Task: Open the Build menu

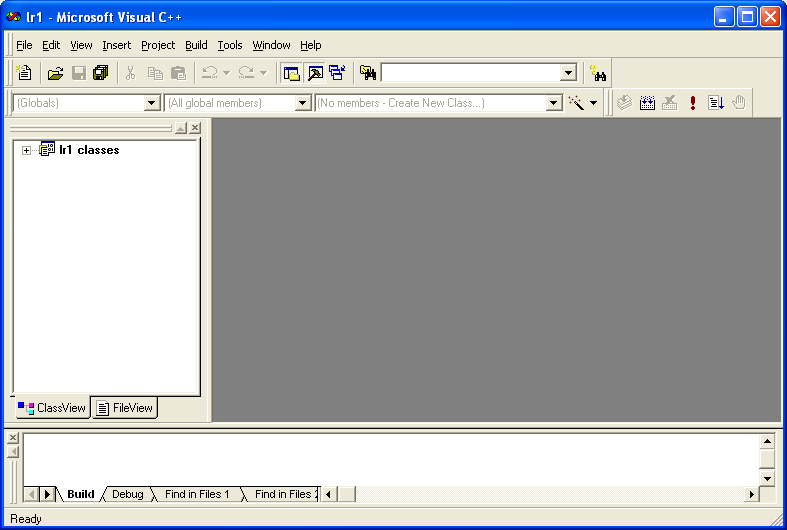Action: [x=196, y=45]
